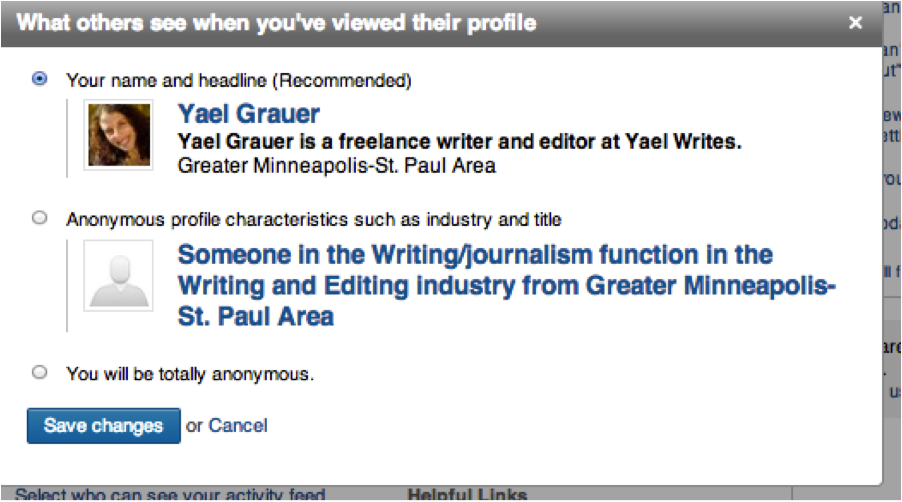Click the dialog title 'What others see' text
The image size is (902, 502).
277,23
